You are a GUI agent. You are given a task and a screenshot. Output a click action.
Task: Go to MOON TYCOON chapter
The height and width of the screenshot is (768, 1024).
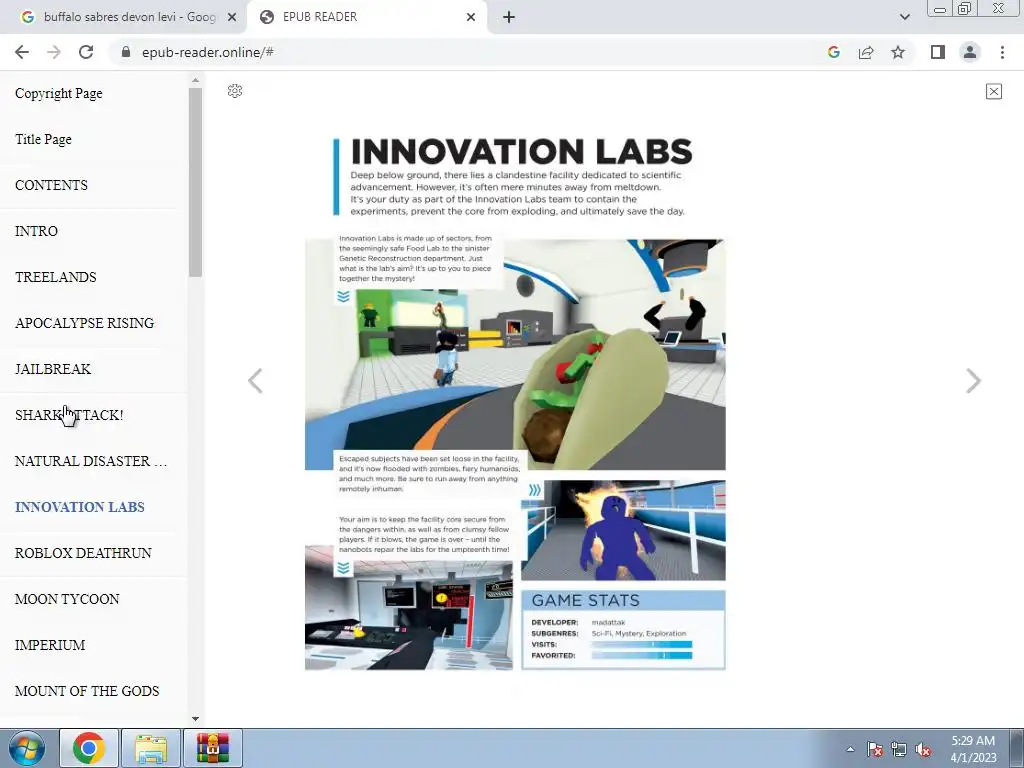tap(67, 599)
